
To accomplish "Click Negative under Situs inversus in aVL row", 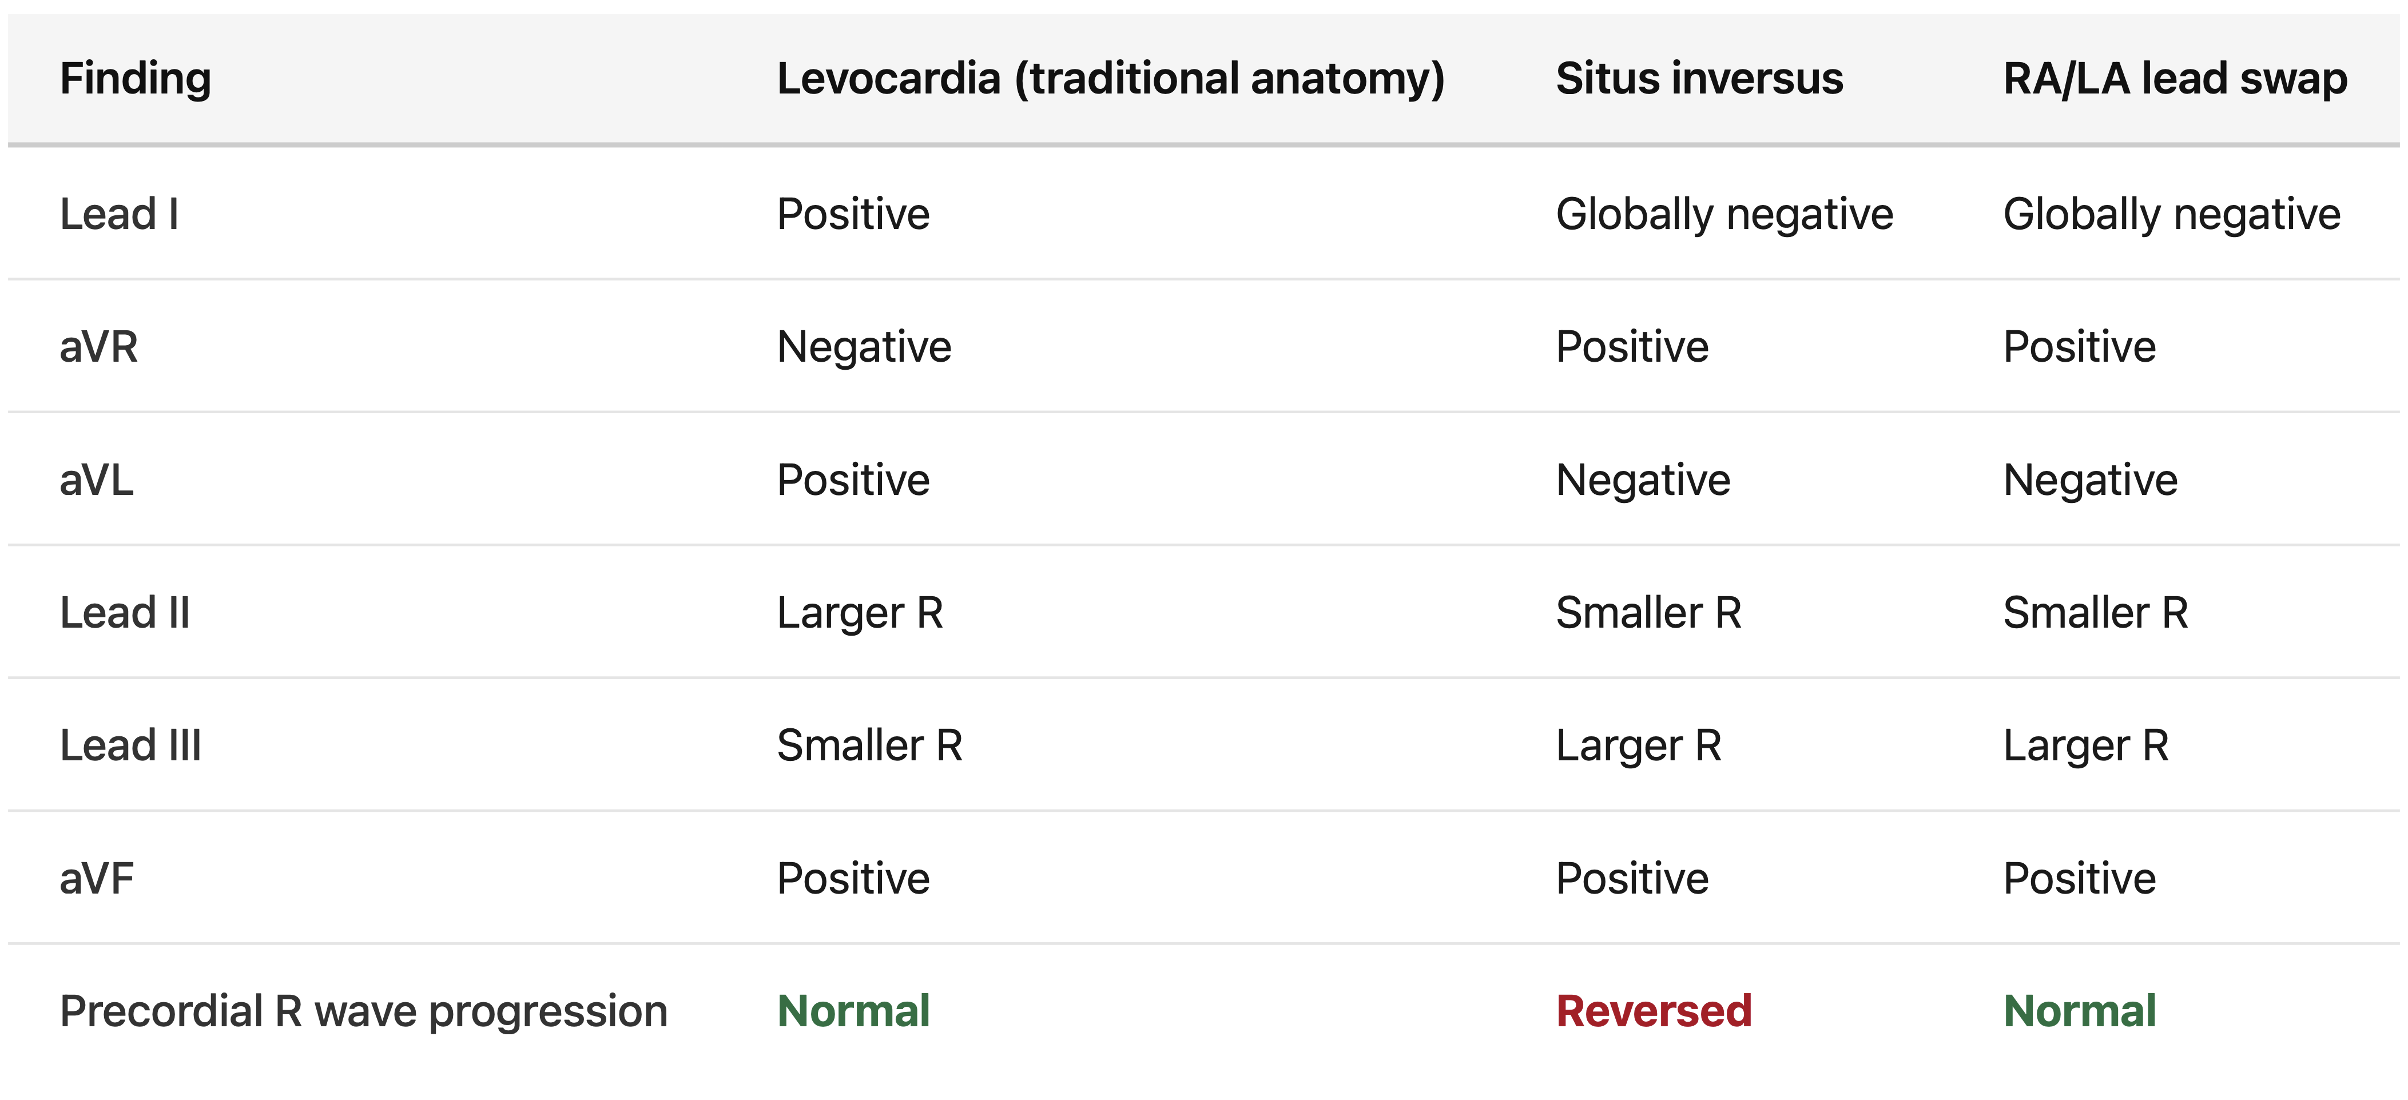I will pyautogui.click(x=1643, y=480).
